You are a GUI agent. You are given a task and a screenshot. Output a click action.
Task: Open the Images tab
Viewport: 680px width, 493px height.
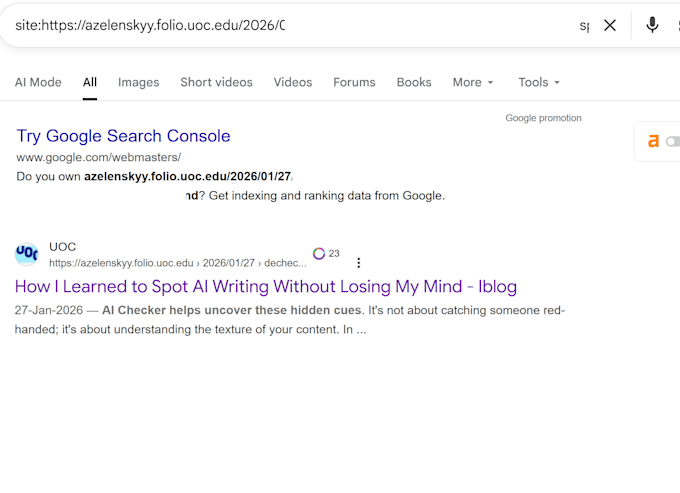[x=138, y=82]
